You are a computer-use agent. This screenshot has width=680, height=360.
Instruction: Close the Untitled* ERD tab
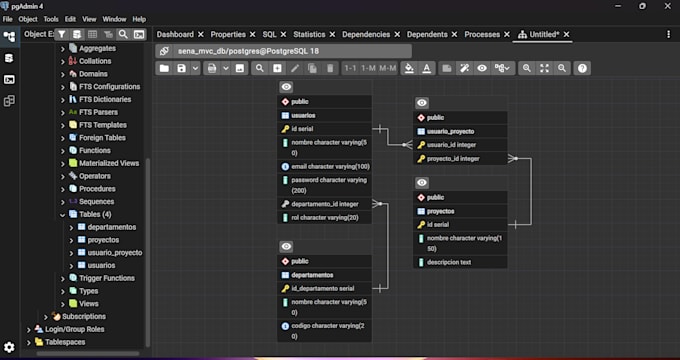click(567, 34)
